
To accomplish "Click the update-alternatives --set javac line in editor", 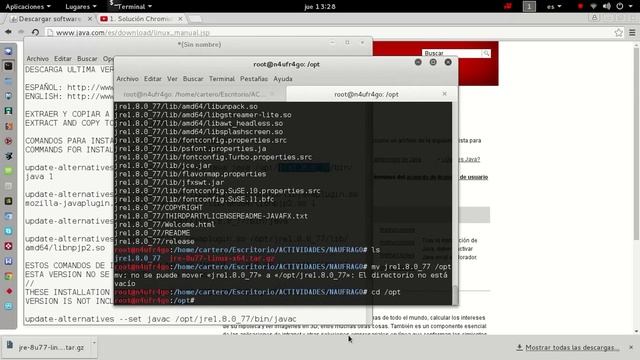I will point(160,319).
